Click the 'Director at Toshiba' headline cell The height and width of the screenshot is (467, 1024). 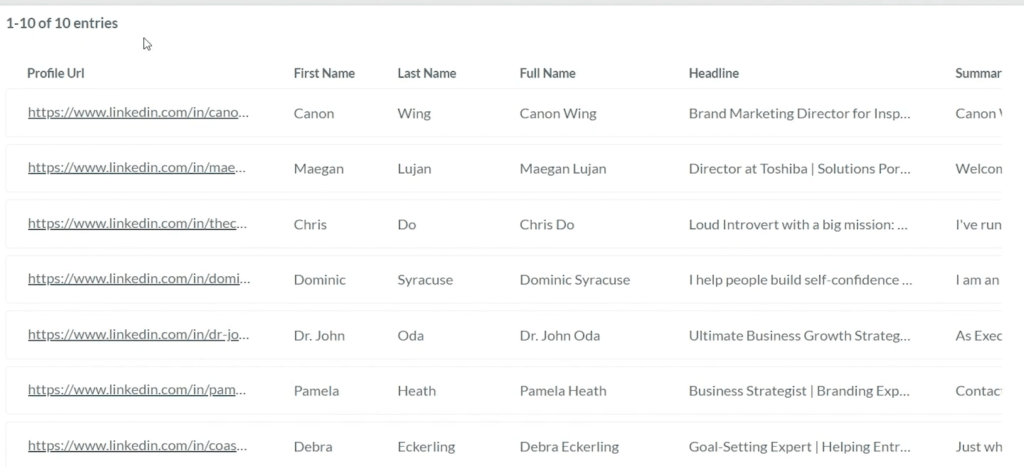pyautogui.click(x=799, y=169)
